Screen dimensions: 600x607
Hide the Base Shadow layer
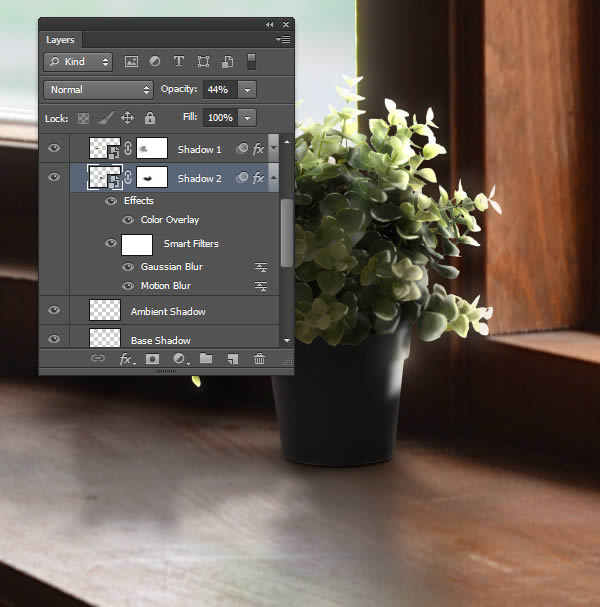54,339
